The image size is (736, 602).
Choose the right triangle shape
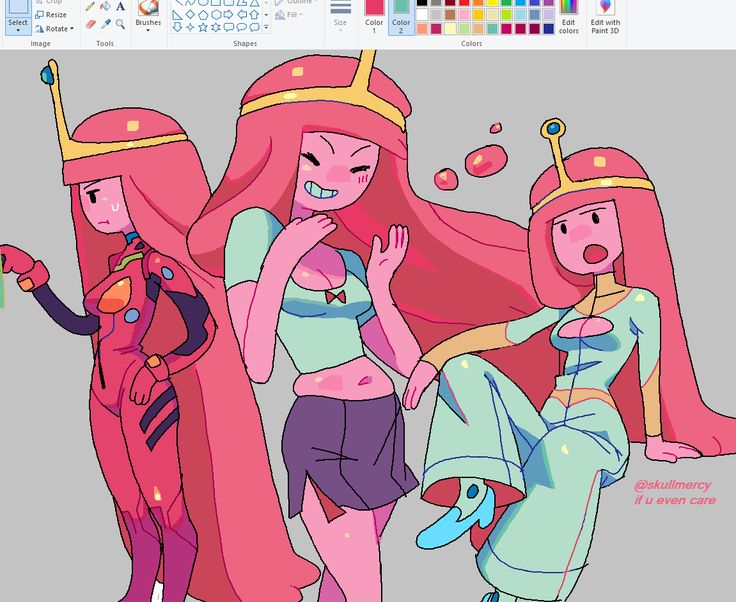177,15
